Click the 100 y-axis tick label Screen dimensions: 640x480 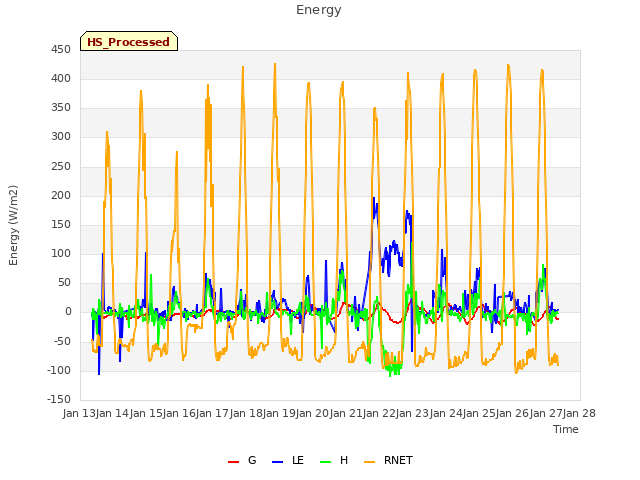61,253
